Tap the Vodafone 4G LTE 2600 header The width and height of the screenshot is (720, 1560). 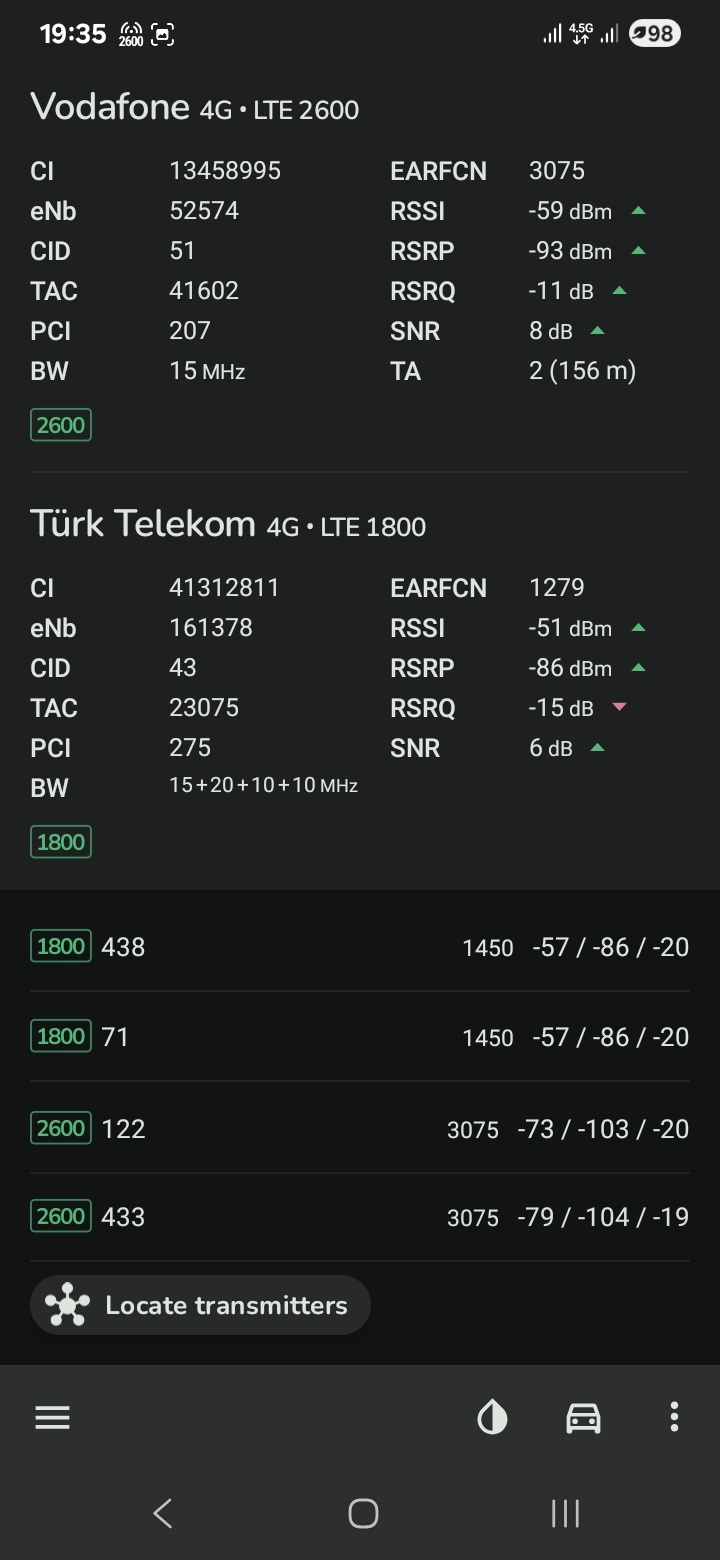(195, 106)
